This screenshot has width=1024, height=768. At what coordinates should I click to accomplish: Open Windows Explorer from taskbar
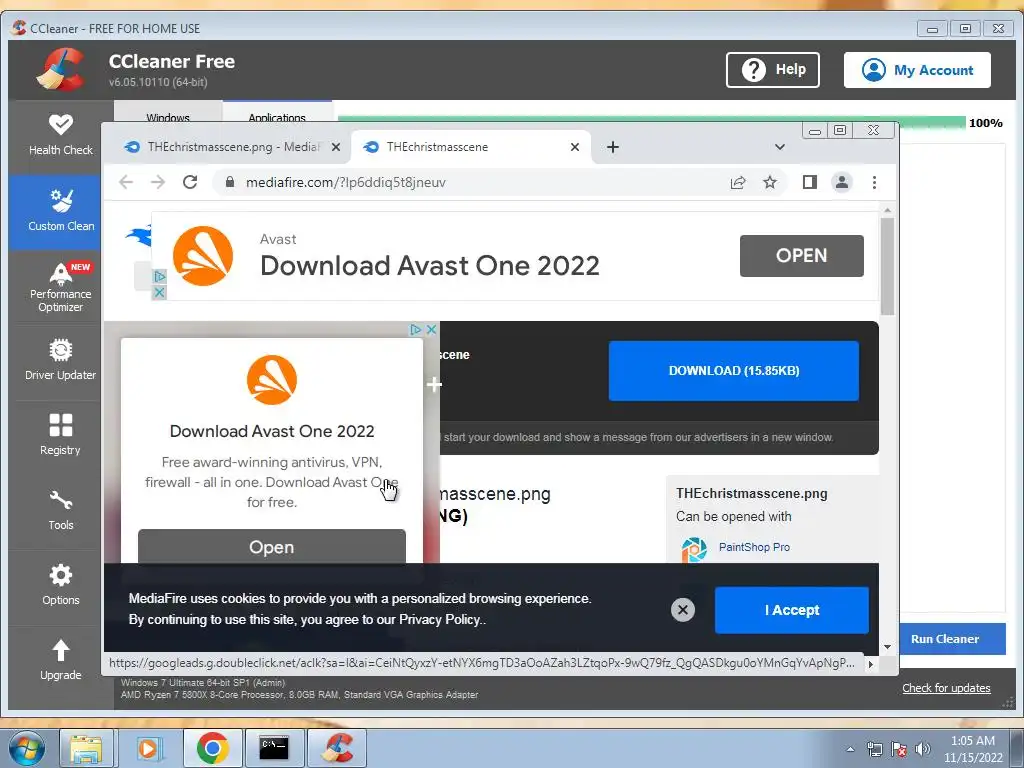tap(86, 748)
